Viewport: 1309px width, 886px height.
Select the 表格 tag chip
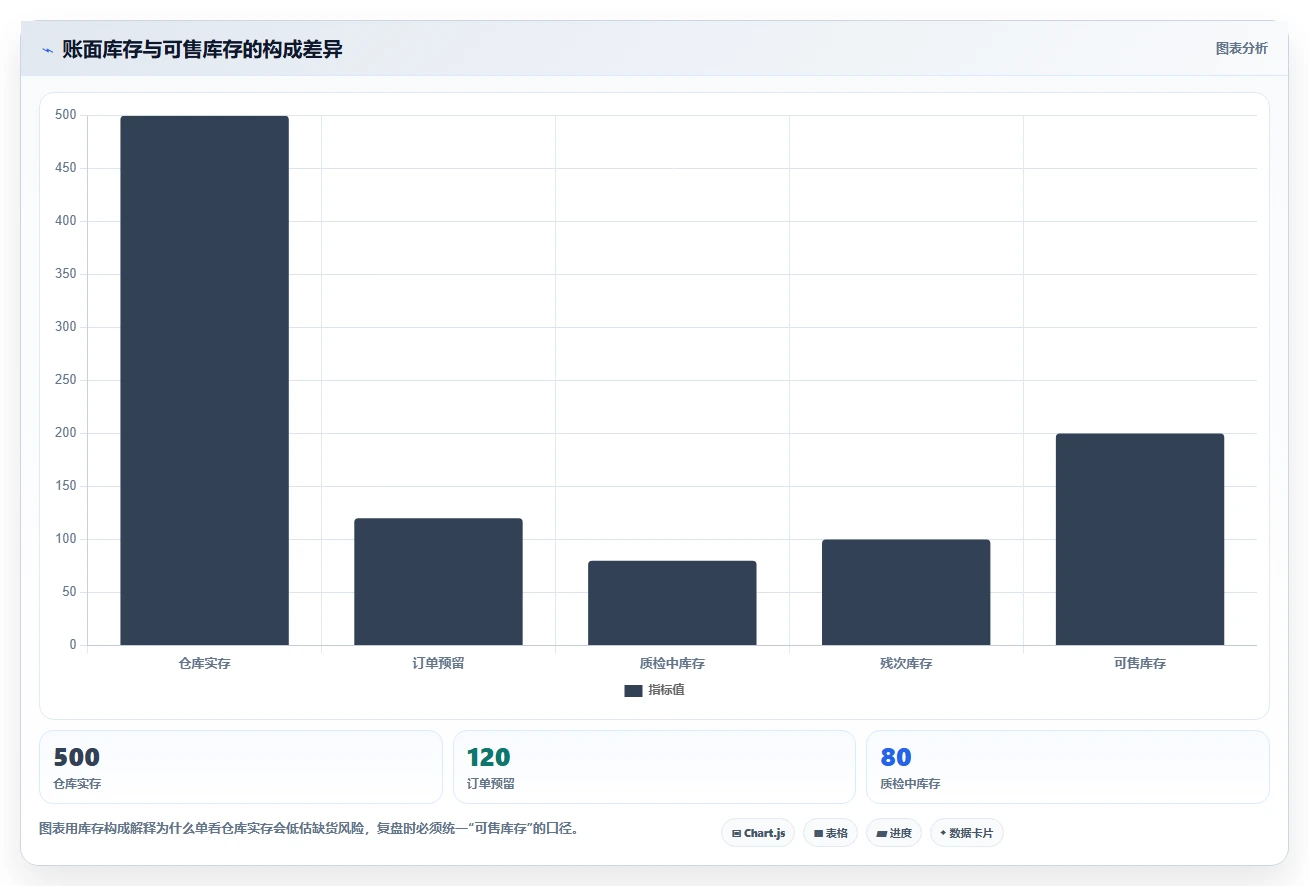coord(830,833)
